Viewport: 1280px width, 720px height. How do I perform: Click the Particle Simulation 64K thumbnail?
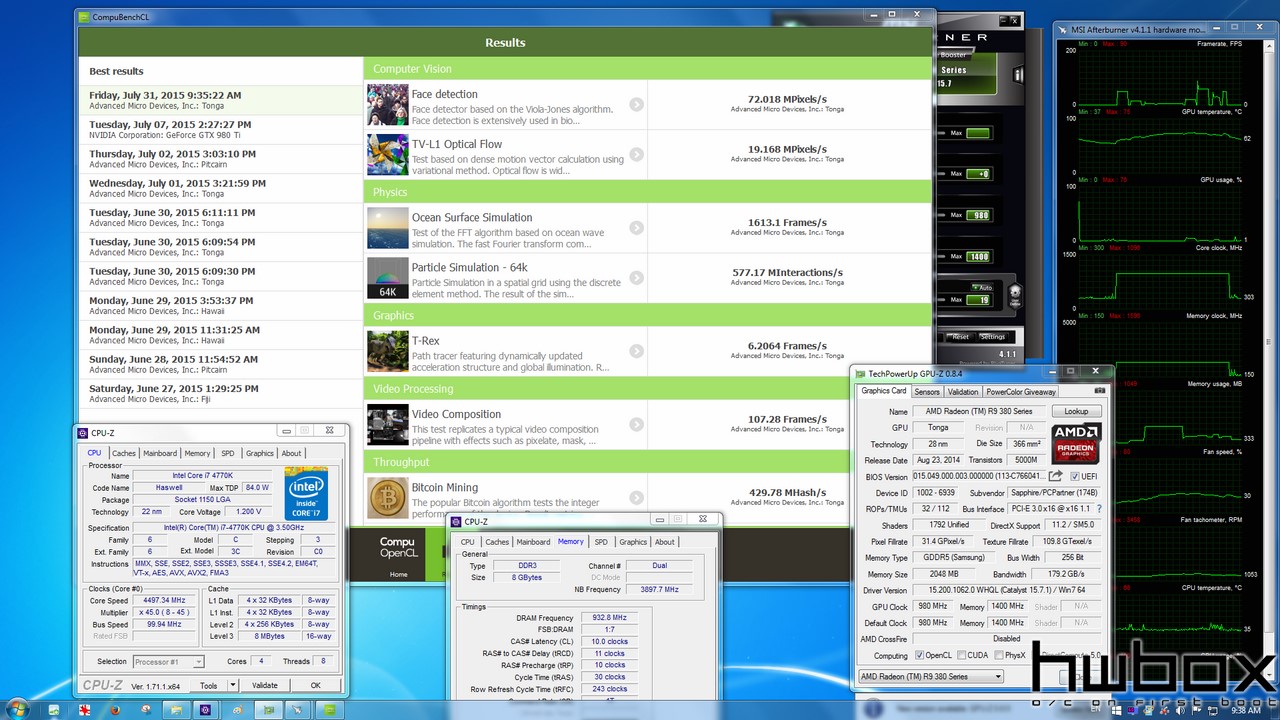pos(387,278)
